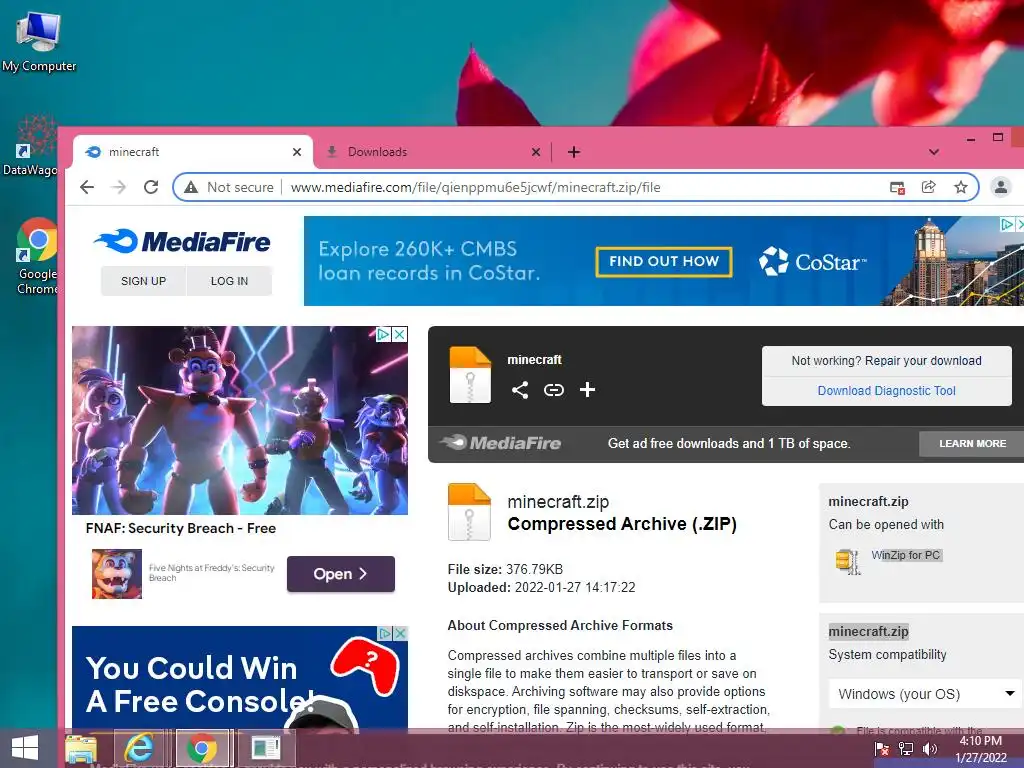Expand the tab search chevron
Viewport: 1024px width, 768px height.
(934, 152)
